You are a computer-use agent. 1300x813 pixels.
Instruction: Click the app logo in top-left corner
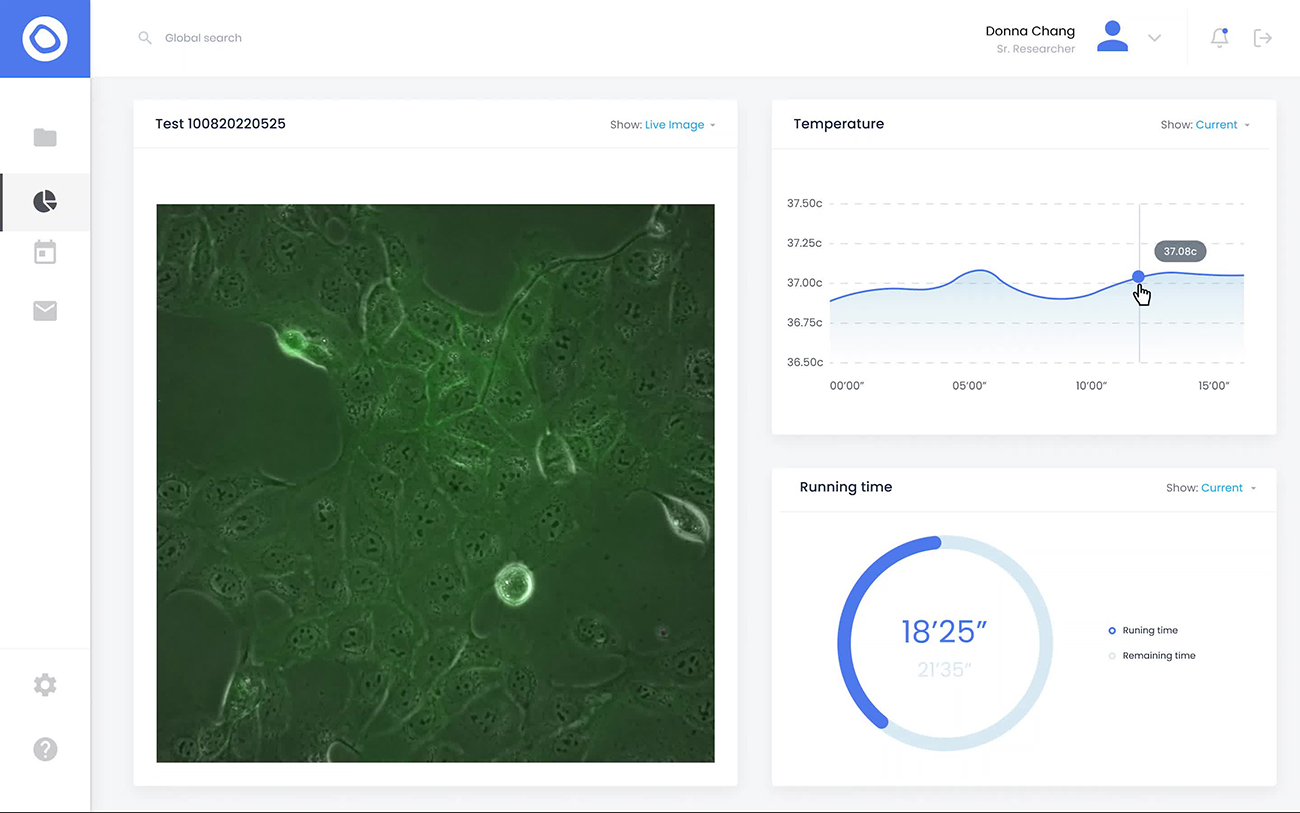[x=45, y=39]
